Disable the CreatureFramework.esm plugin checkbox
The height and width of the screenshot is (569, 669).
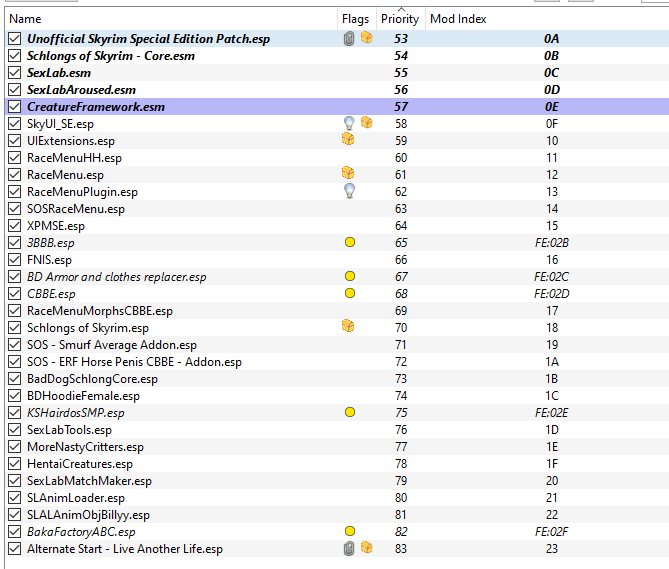pos(15,107)
